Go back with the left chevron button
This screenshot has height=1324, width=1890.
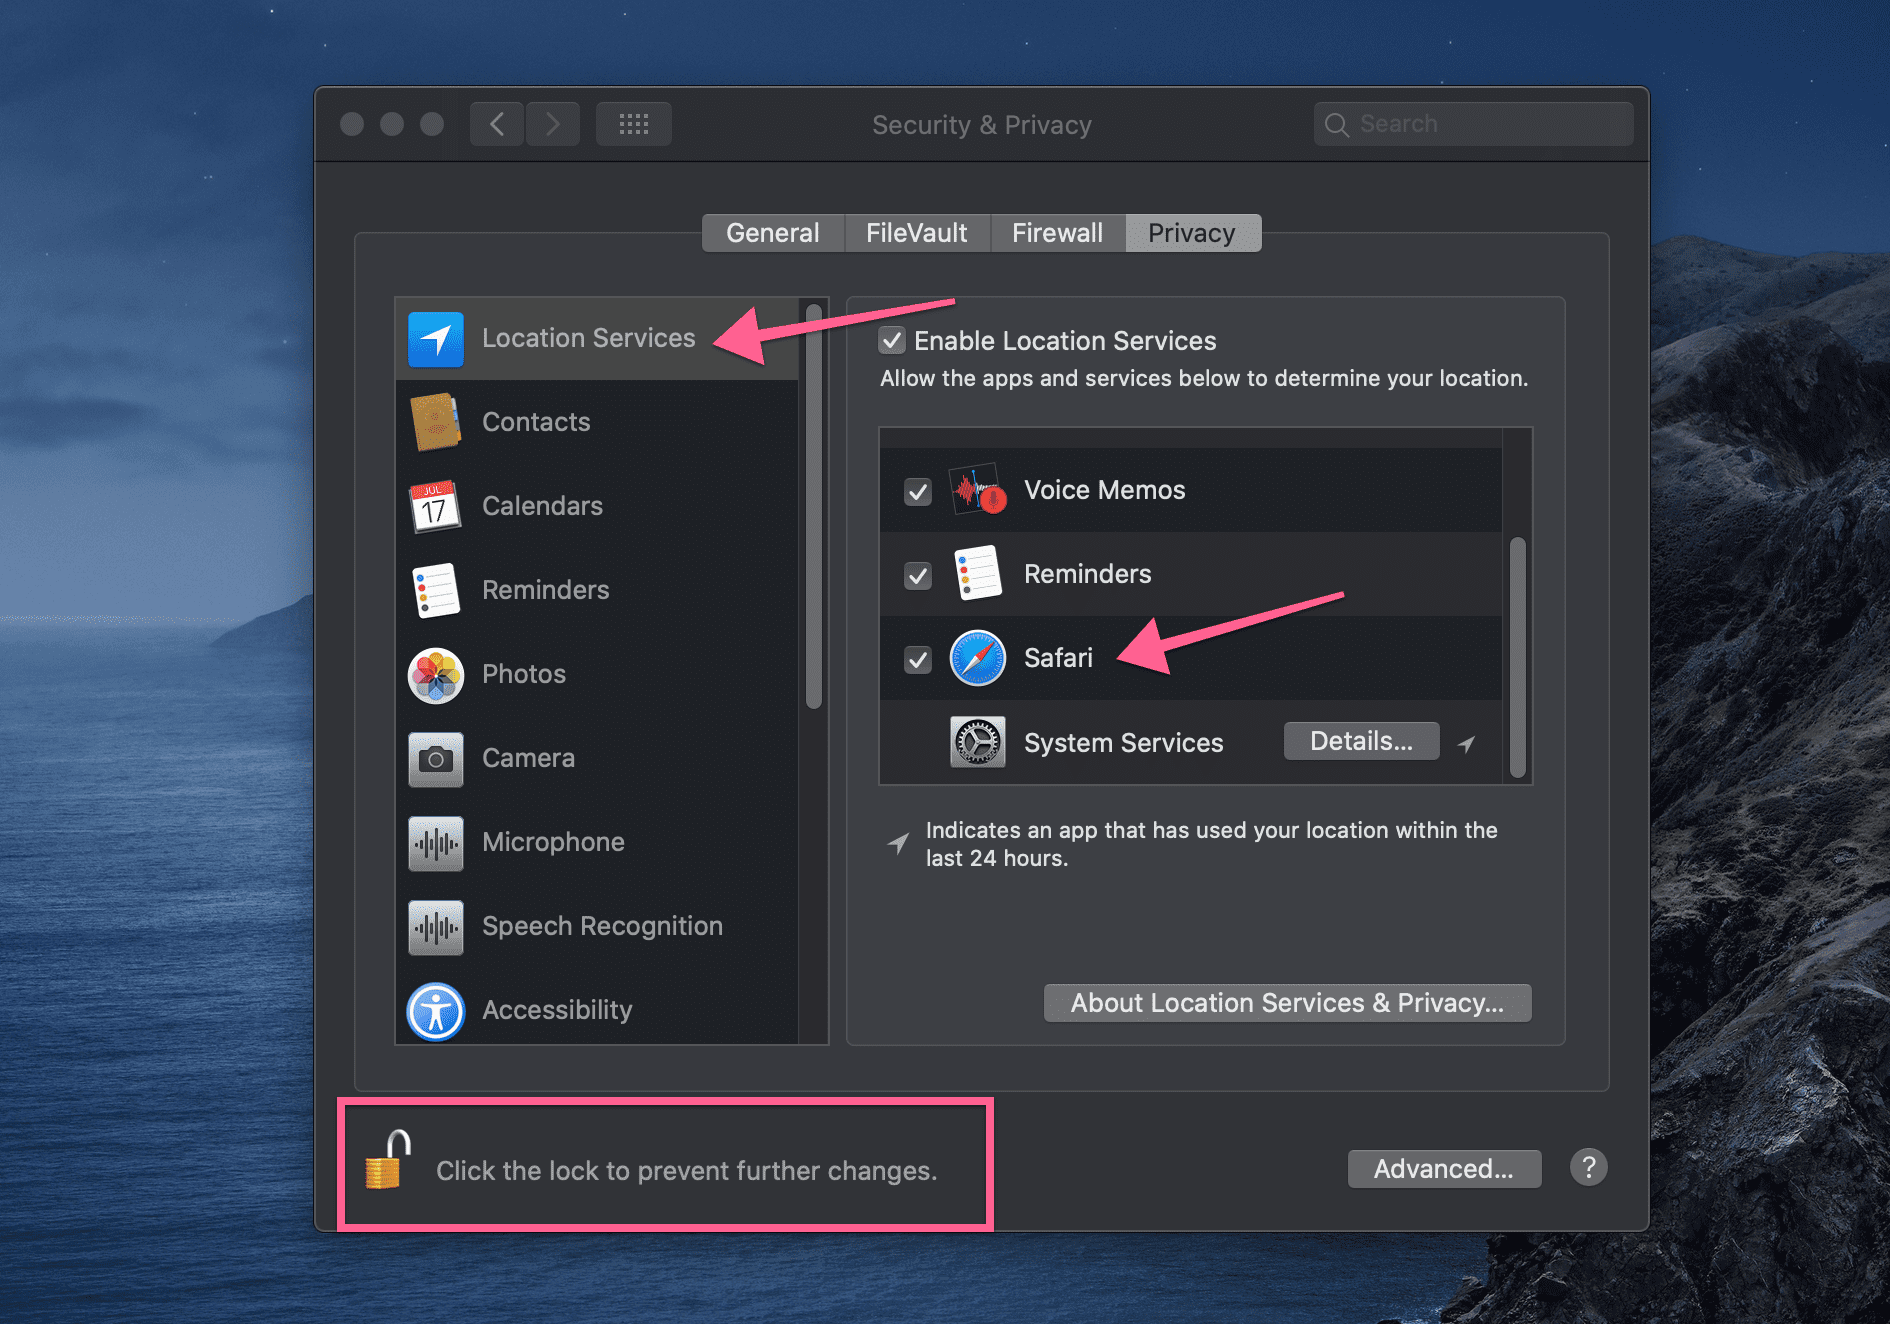pyautogui.click(x=497, y=124)
